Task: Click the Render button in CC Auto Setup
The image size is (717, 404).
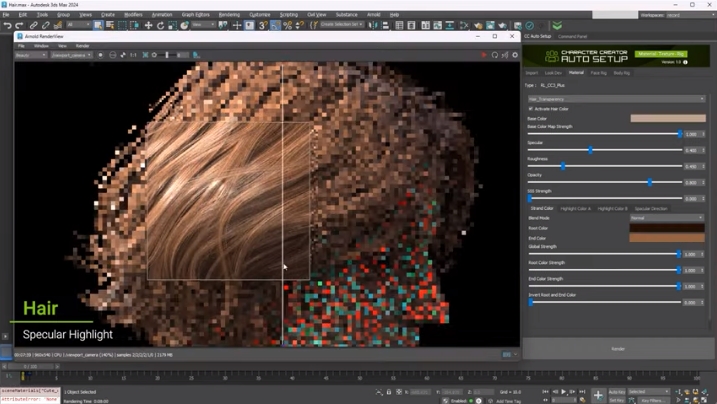Action: tap(617, 349)
